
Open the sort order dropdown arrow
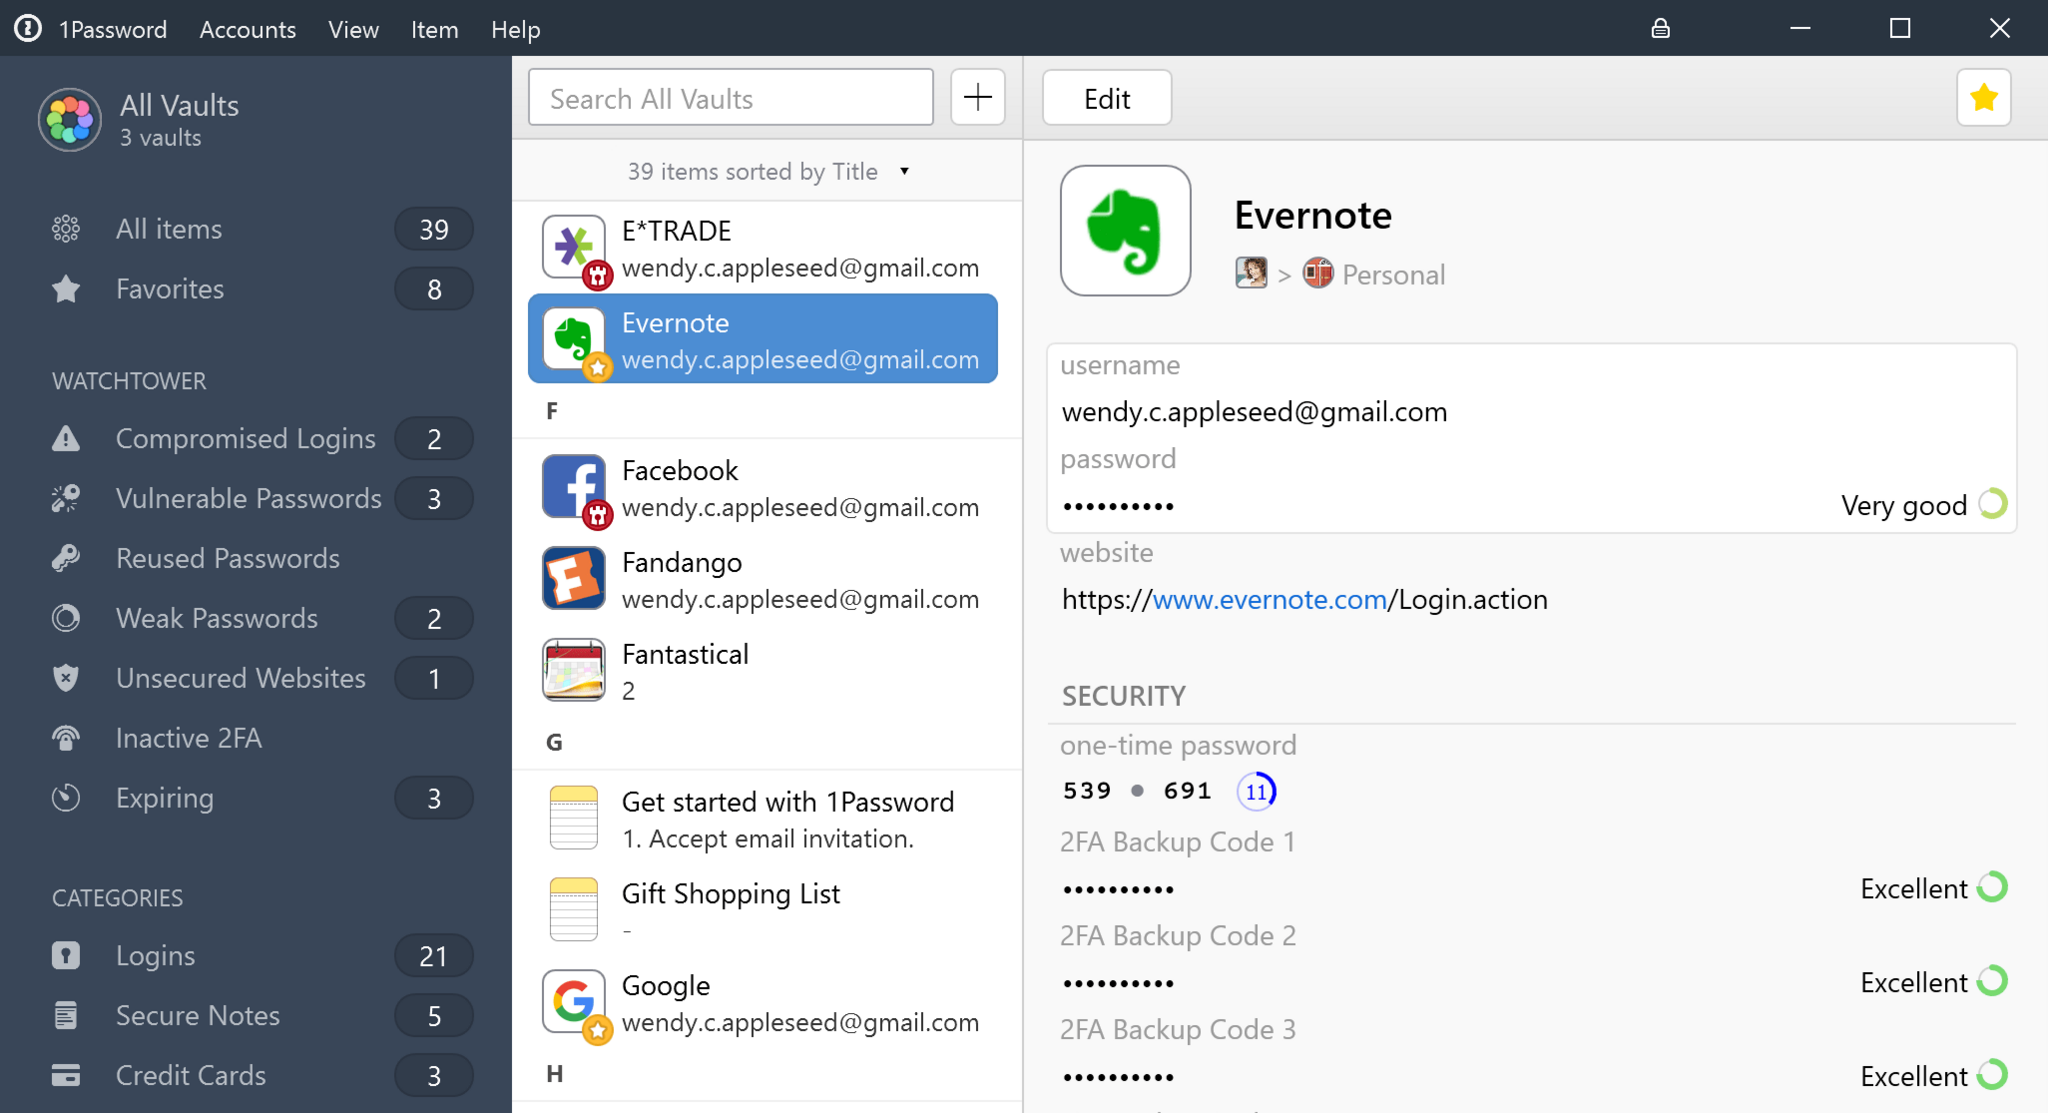[904, 171]
